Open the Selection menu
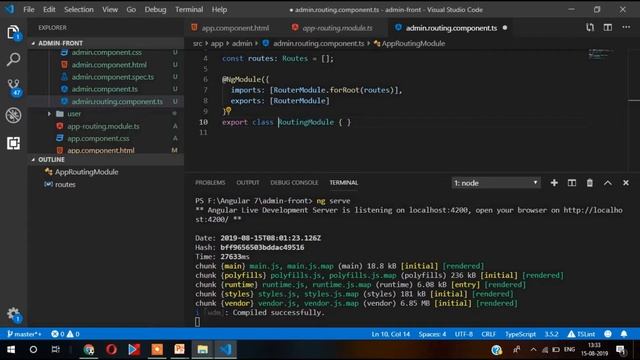 (x=79, y=9)
